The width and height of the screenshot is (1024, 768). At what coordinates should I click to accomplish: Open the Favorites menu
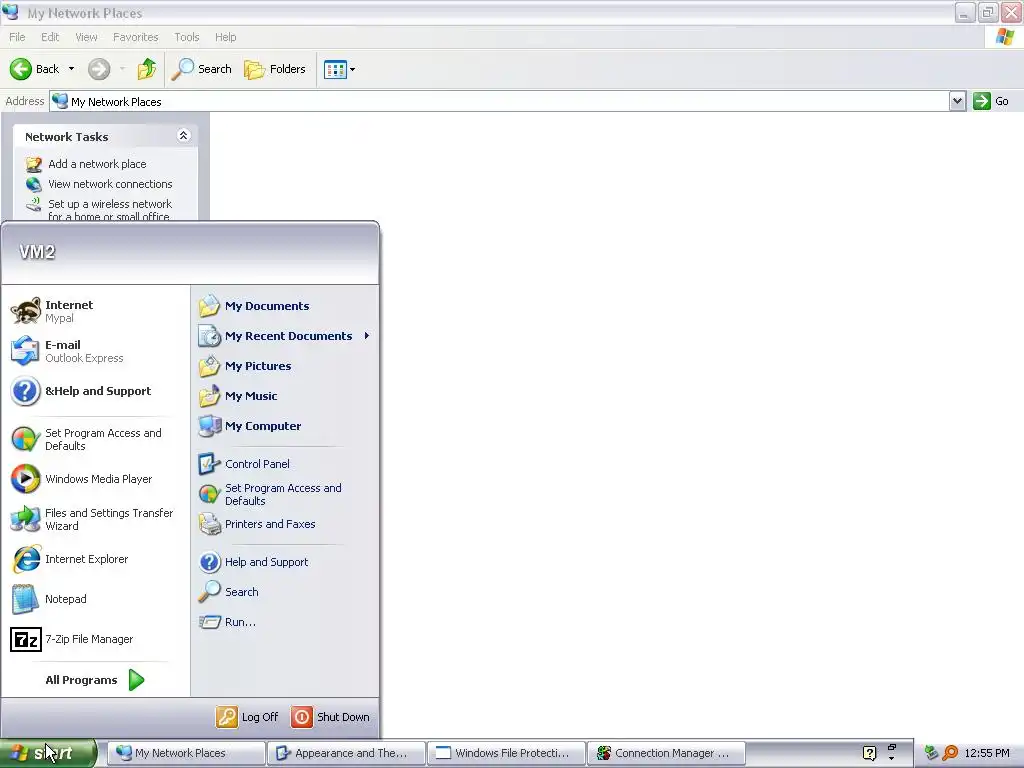coord(135,37)
